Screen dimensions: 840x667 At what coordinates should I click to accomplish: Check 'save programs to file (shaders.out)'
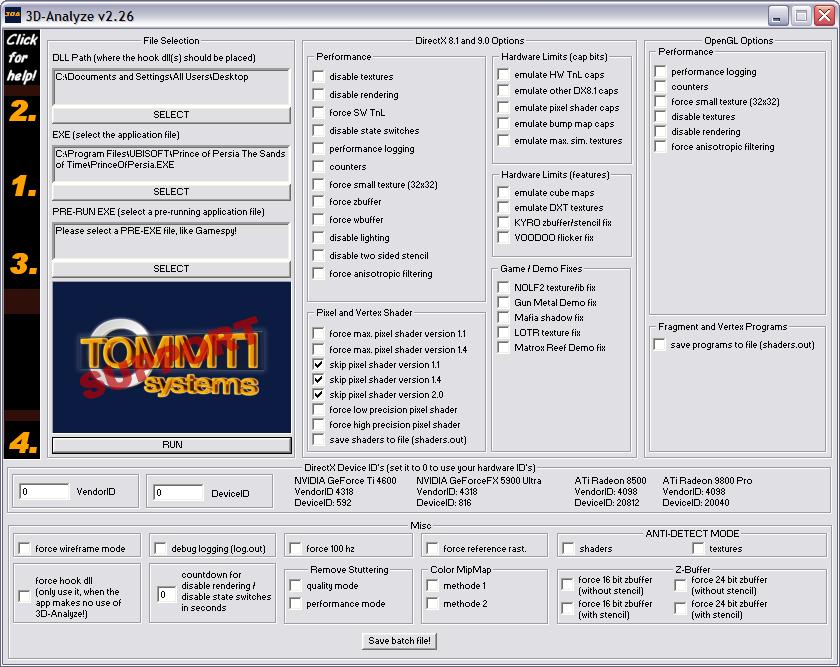(x=659, y=344)
